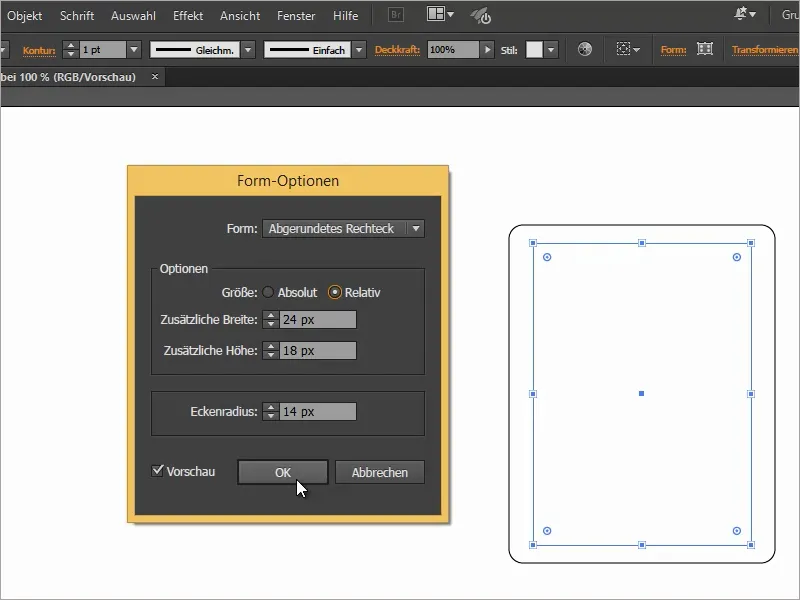Viewport: 800px width, 600px height.
Task: Open the Auswahl menu
Action: click(x=133, y=16)
